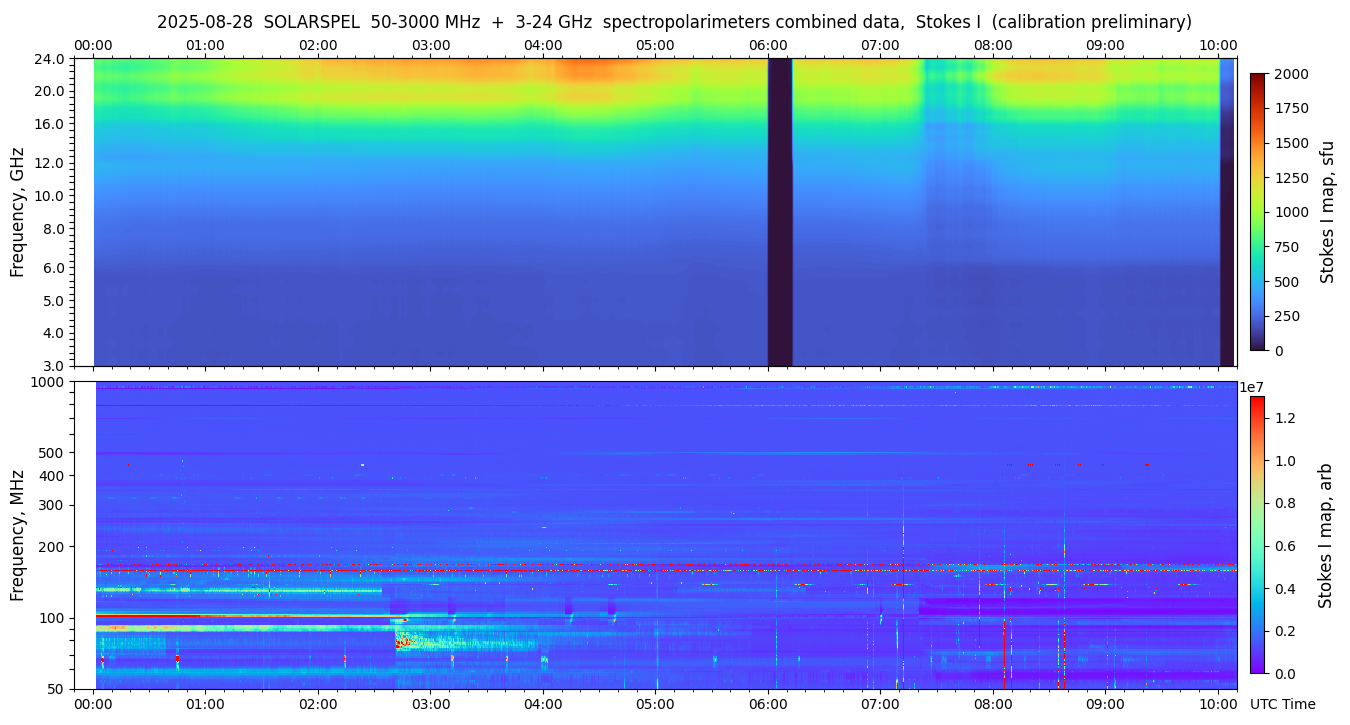Click the 1000 MHz frequency tick label
The width and height of the screenshot is (1350, 725).
47,382
